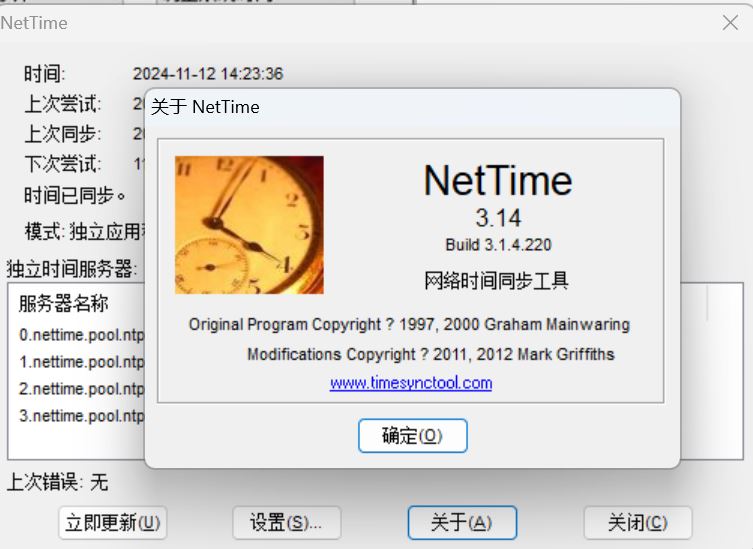Open the www.timesynctool.com link
Screen dimensions: 753x549
(x=411, y=383)
